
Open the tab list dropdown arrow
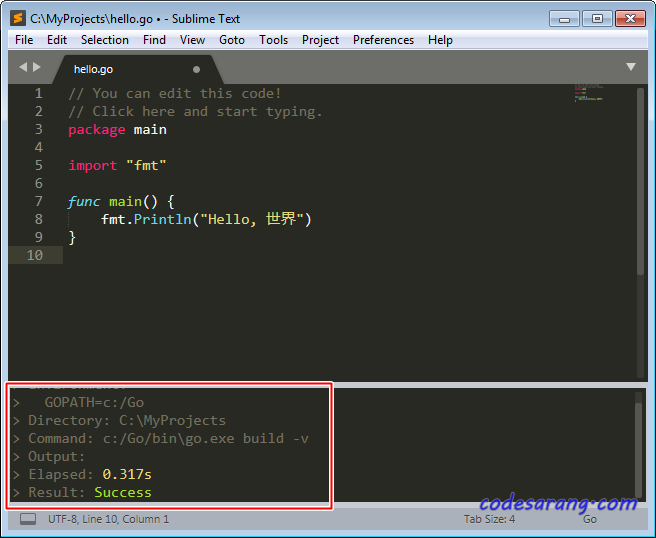click(x=631, y=67)
